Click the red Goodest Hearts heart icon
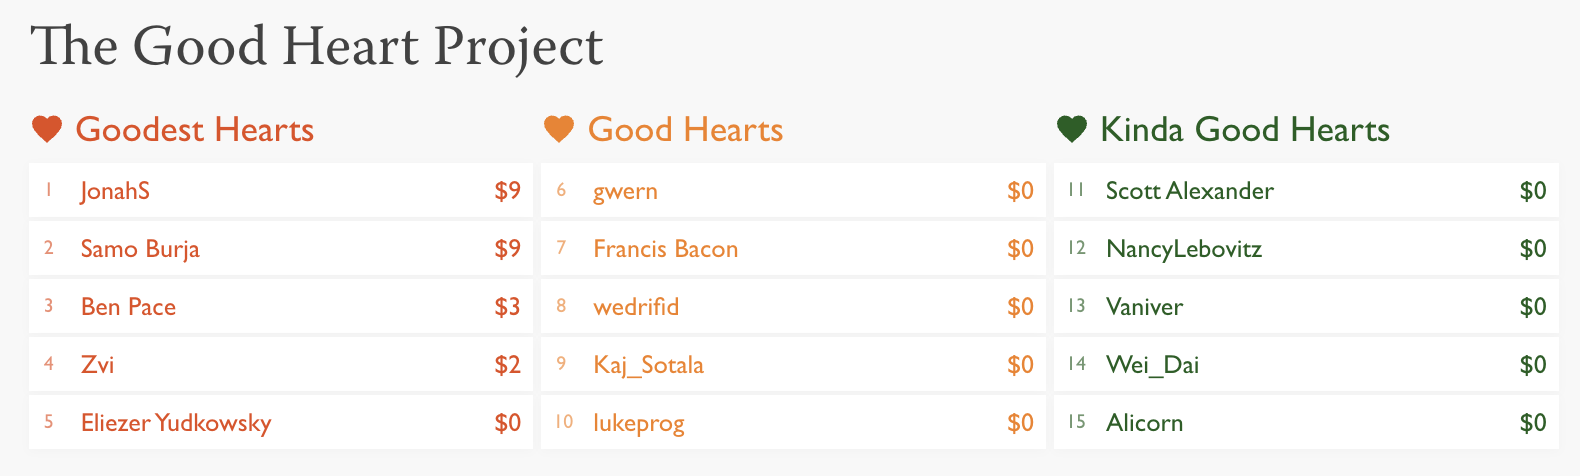Screen dimensions: 1580x476 tap(47, 129)
